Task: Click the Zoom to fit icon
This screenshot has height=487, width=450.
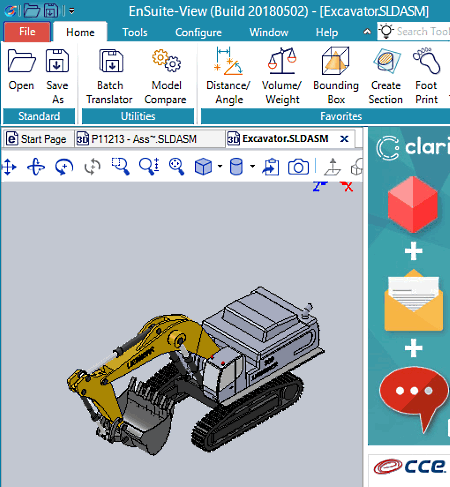Action: pyautogui.click(x=176, y=166)
